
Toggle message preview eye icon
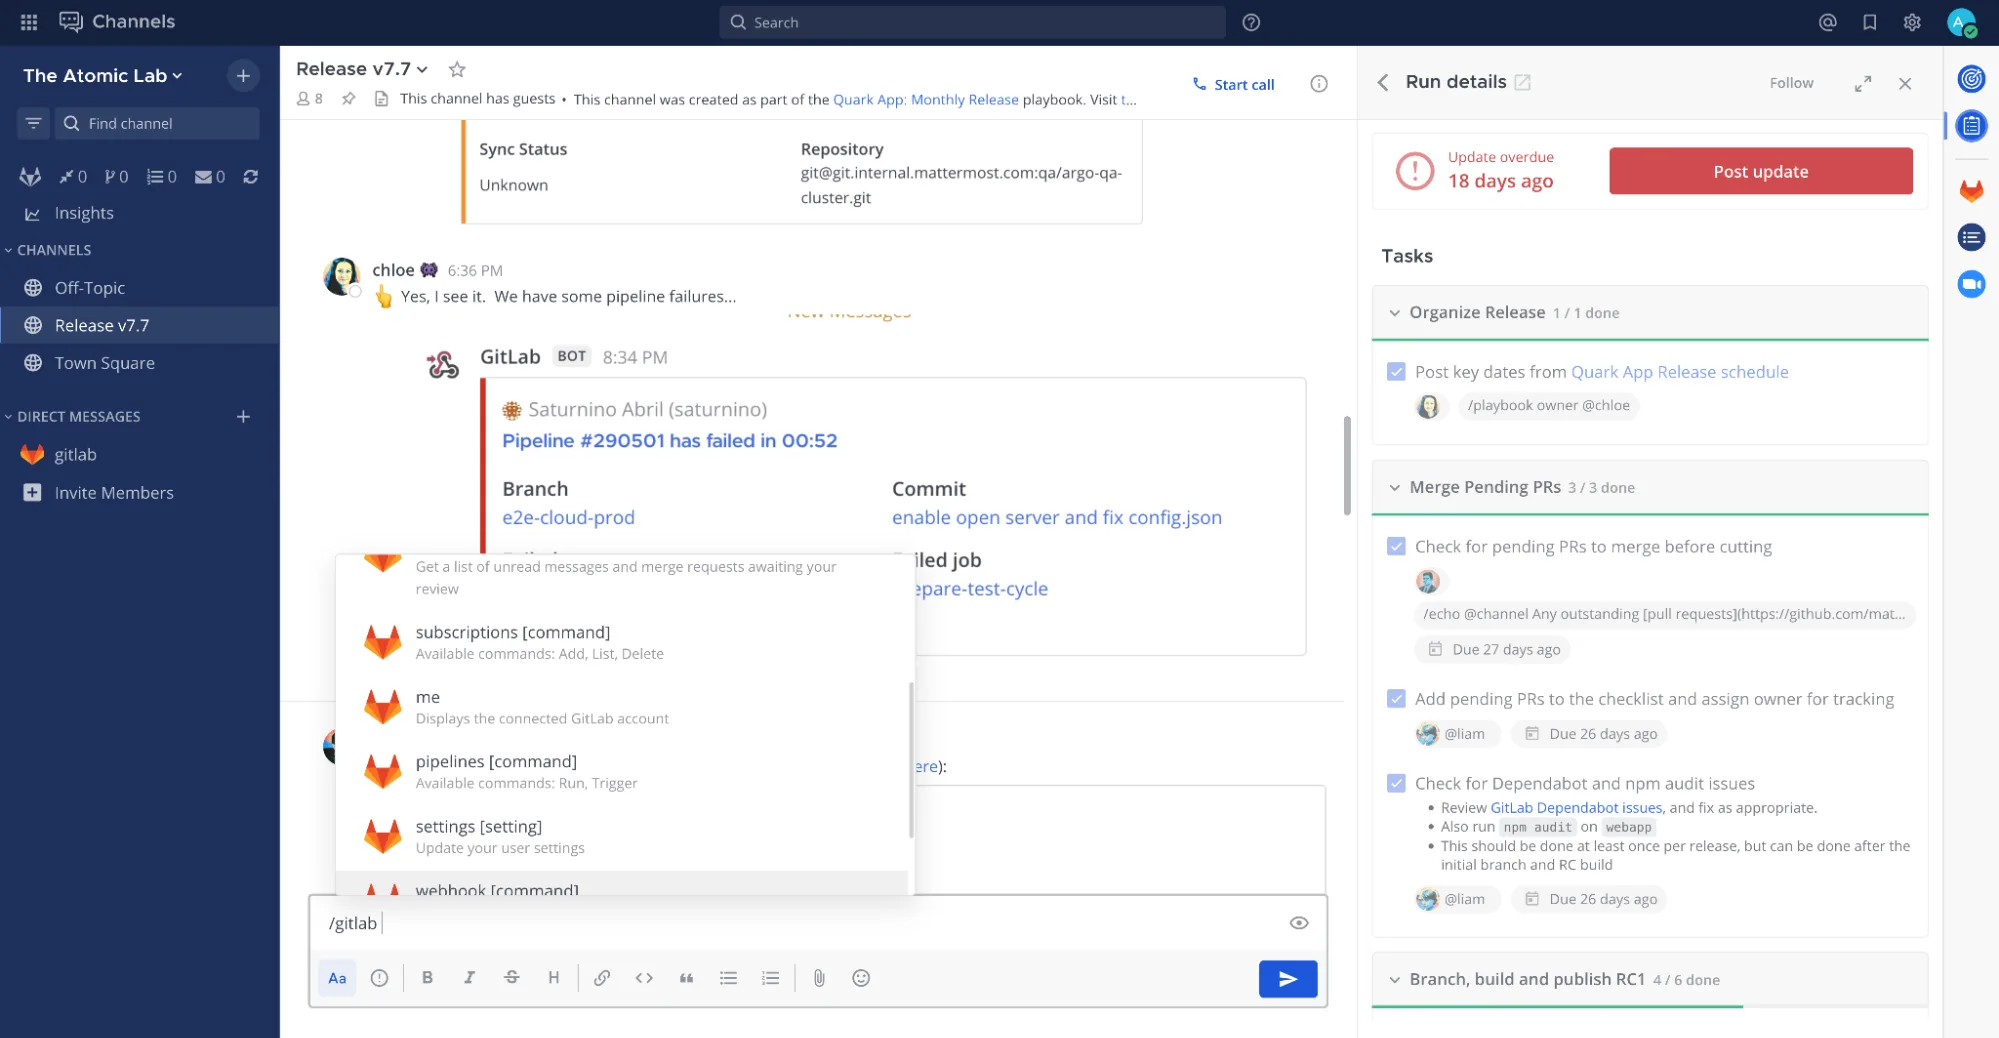(1299, 923)
